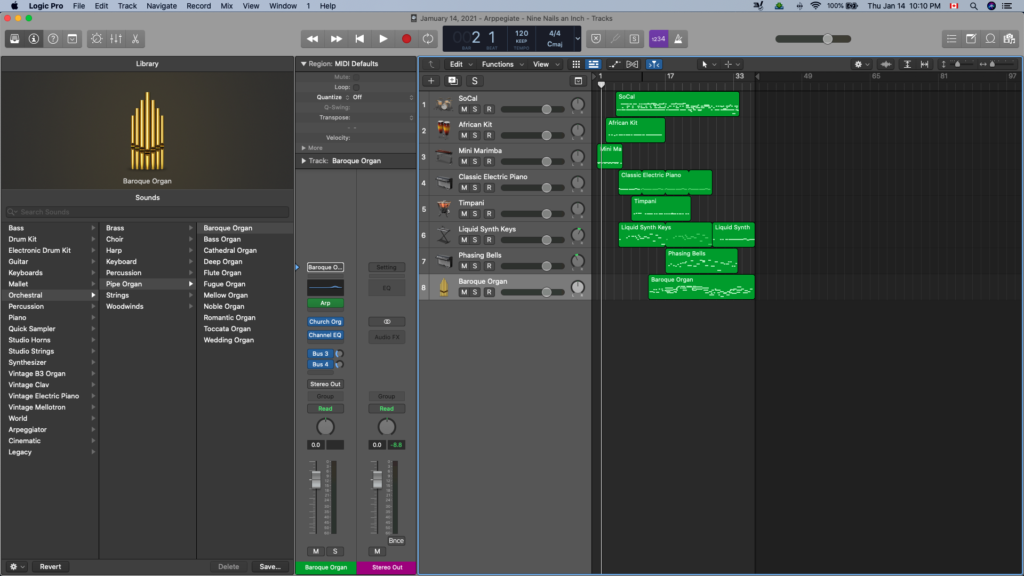This screenshot has width=1024, height=576.
Task: Switch to list view icon in Tracks
Action: (x=593, y=64)
